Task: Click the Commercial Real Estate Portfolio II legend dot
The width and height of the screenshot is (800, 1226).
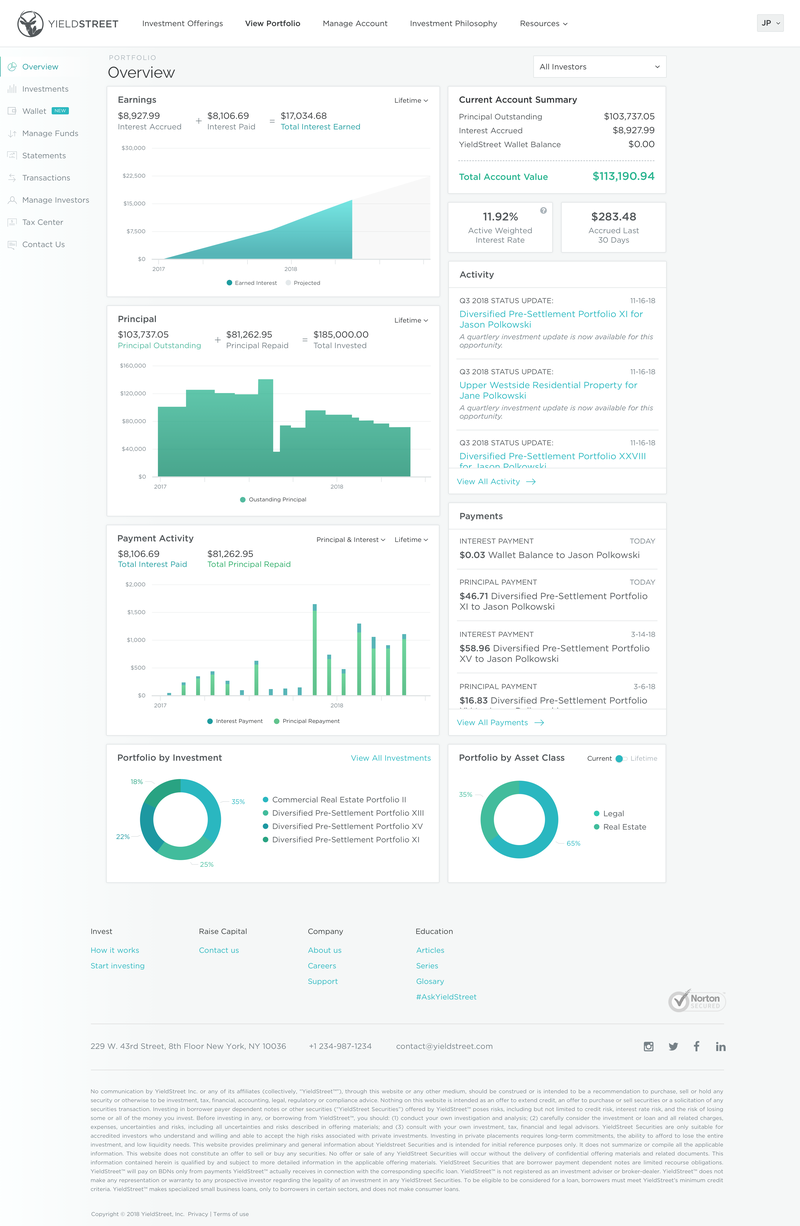Action: (265, 800)
